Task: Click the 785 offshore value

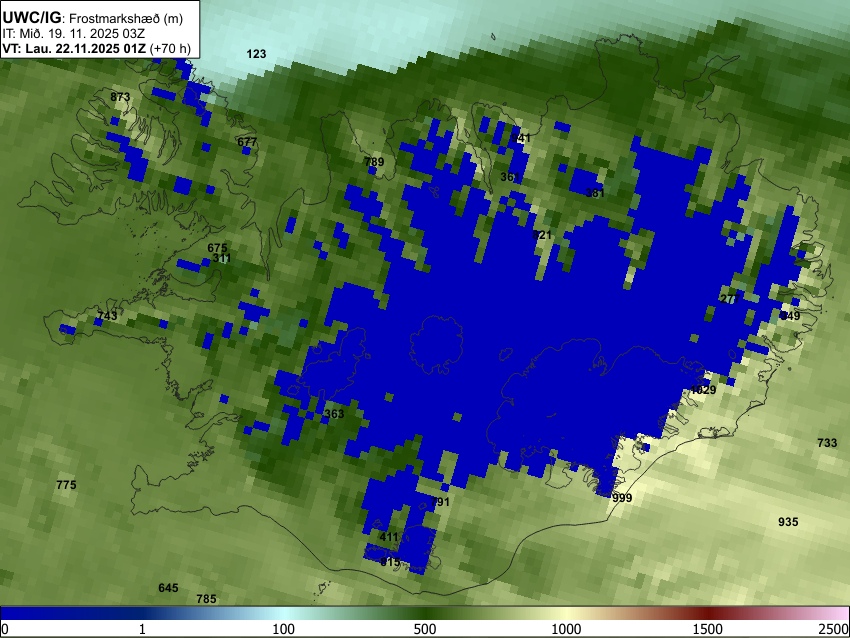Action: tap(206, 599)
